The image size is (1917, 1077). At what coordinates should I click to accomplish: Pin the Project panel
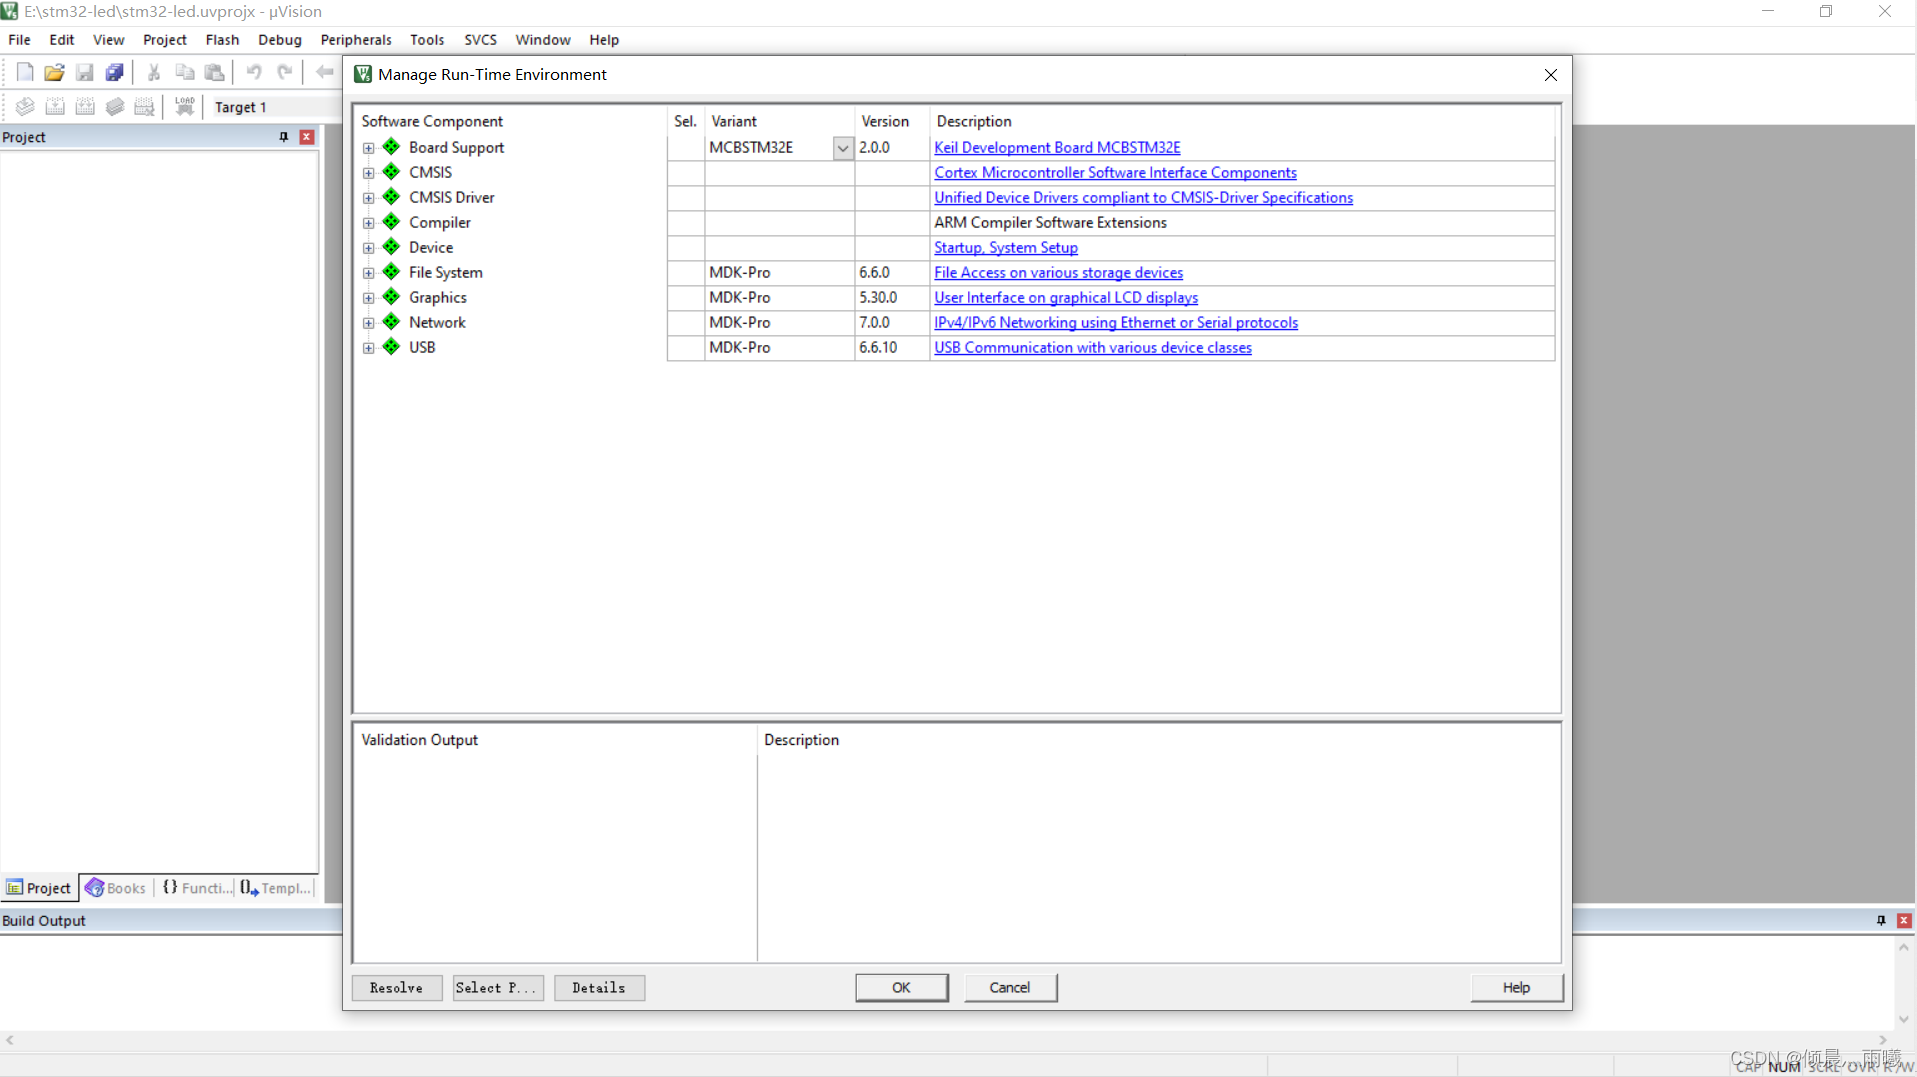(x=284, y=137)
